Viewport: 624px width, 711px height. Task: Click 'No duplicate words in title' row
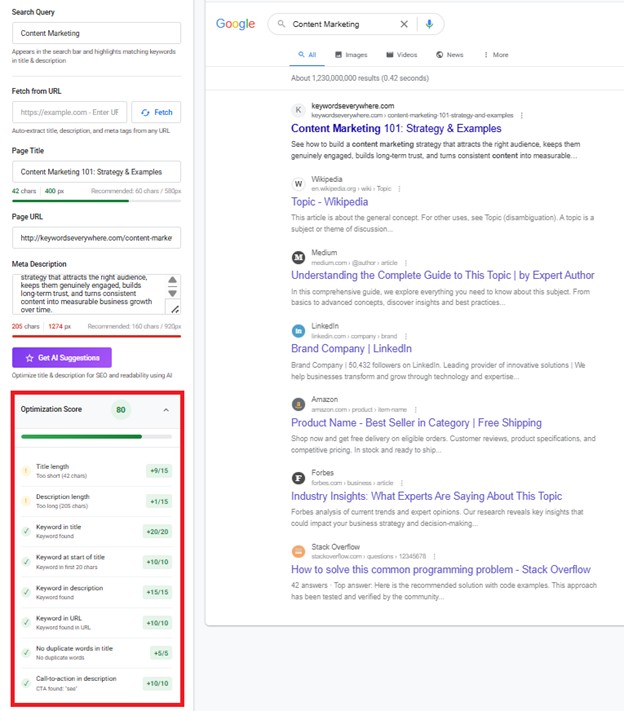click(96, 653)
